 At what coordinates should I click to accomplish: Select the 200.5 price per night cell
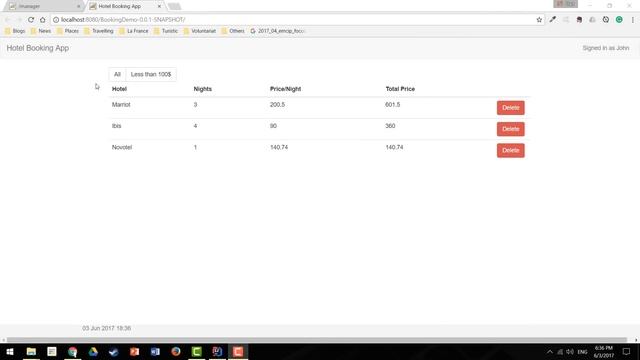(x=277, y=104)
